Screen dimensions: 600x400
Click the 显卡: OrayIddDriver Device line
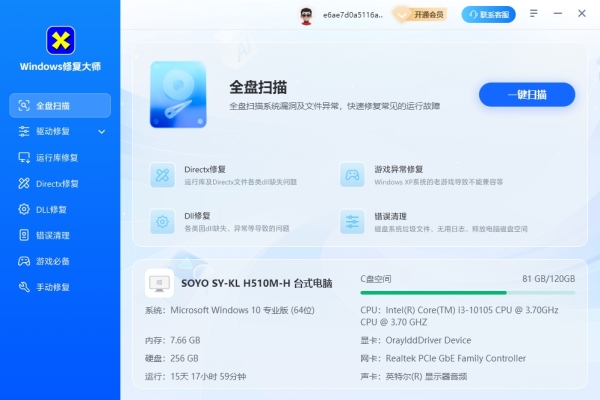pos(416,340)
